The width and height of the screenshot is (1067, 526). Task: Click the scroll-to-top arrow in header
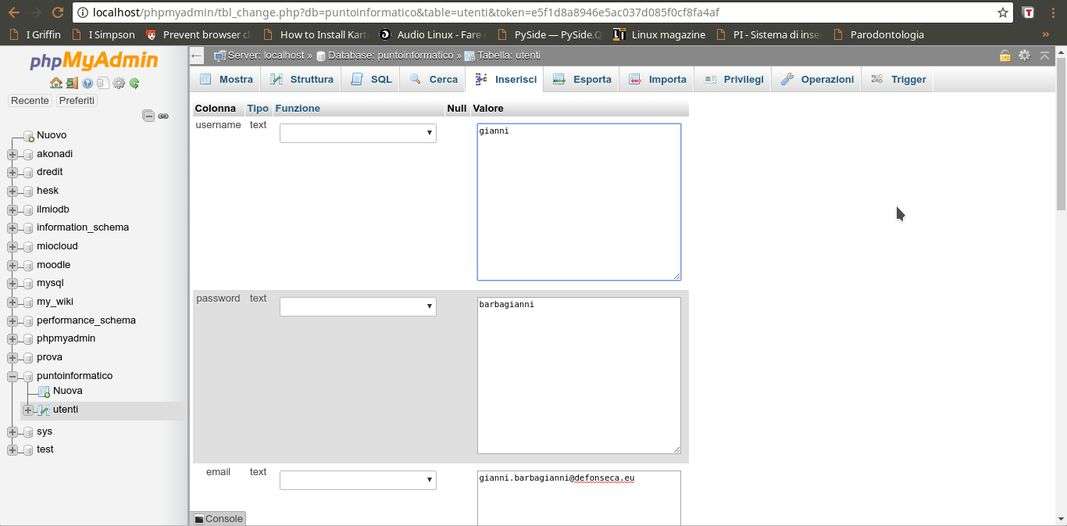(1045, 56)
